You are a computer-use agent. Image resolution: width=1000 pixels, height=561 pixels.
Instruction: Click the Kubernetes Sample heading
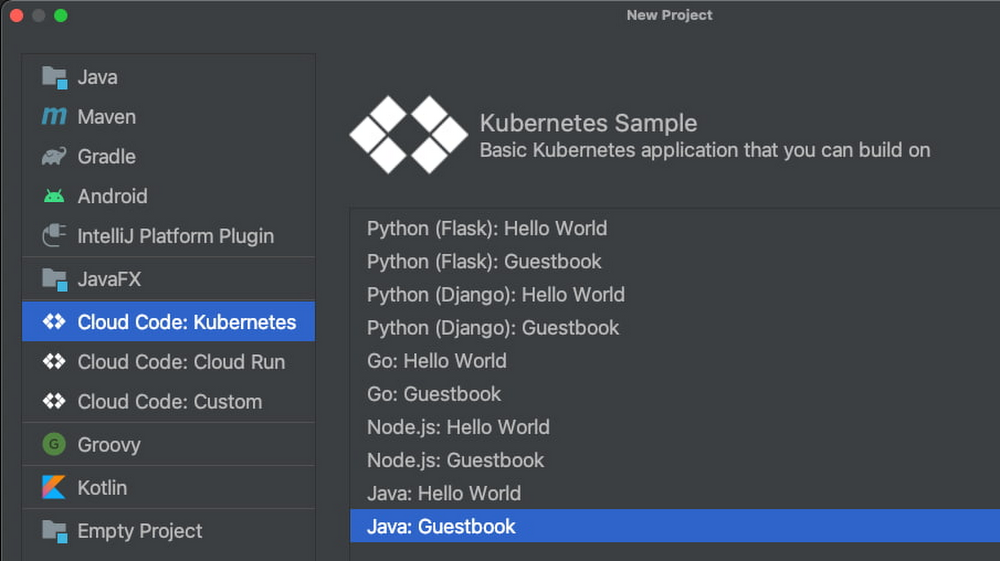click(588, 123)
